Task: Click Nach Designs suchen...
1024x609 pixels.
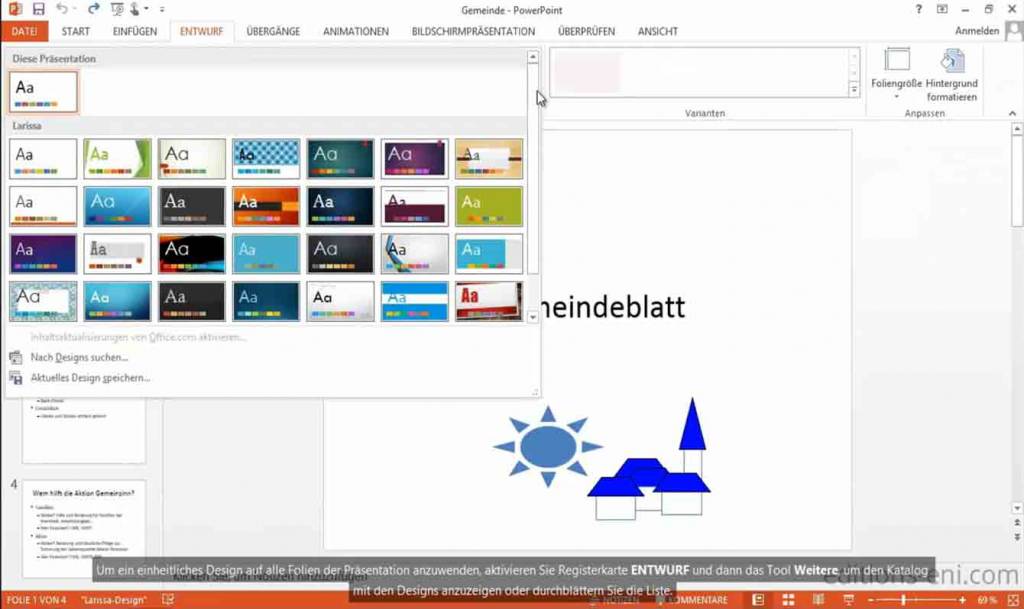Action: [79, 357]
